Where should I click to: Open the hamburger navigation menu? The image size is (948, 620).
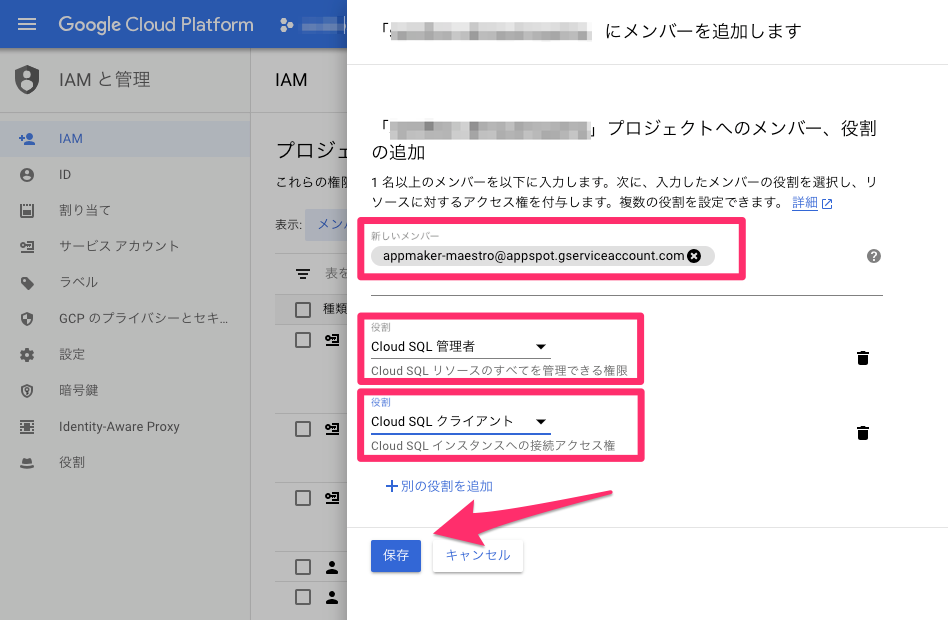(27, 24)
